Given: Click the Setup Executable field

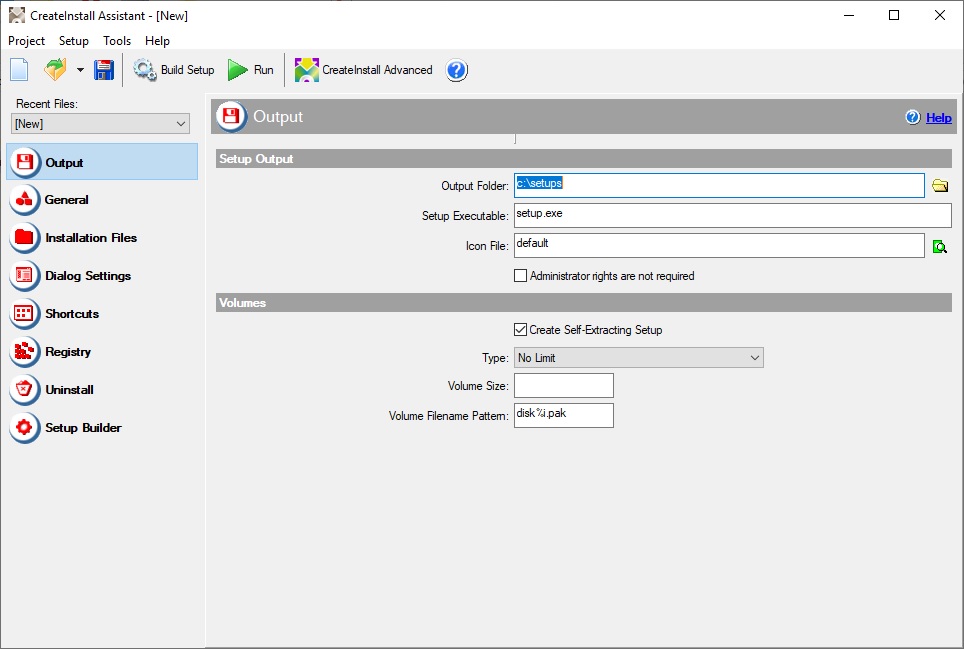Looking at the screenshot, I should pos(732,215).
